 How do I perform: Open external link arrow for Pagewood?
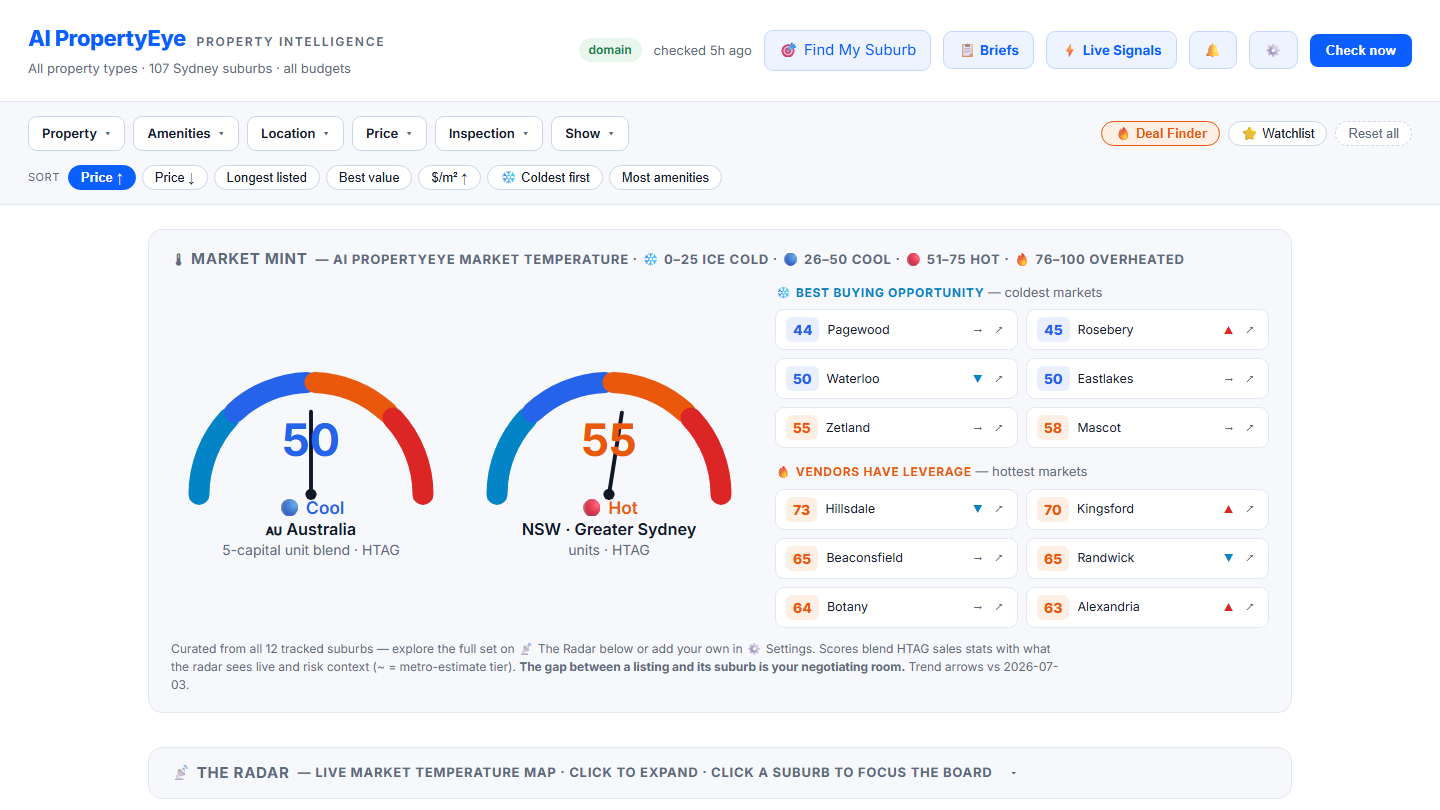pos(998,330)
